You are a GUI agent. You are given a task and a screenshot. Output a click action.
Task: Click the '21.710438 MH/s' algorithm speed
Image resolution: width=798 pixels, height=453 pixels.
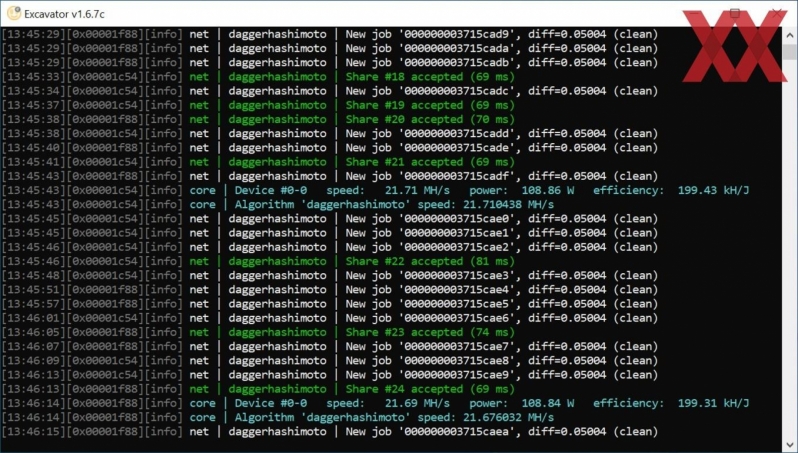tap(508, 205)
